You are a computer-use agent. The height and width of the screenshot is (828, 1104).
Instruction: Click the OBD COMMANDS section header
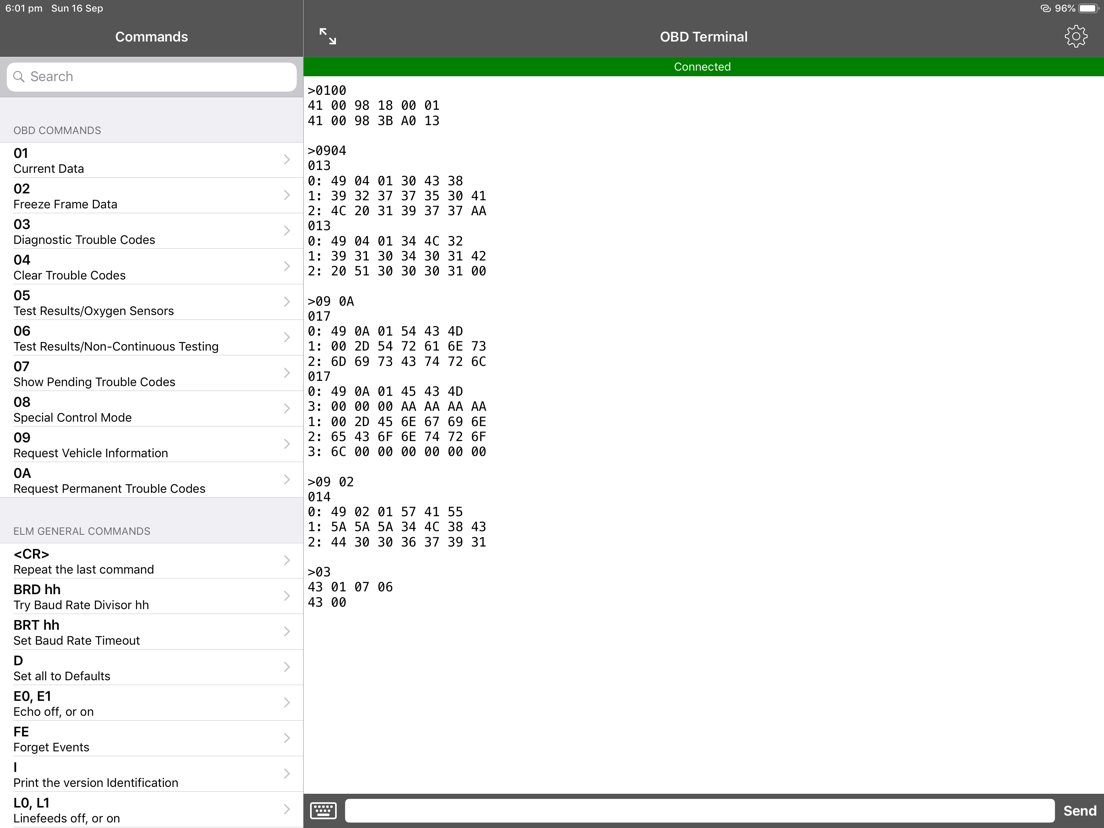point(57,131)
